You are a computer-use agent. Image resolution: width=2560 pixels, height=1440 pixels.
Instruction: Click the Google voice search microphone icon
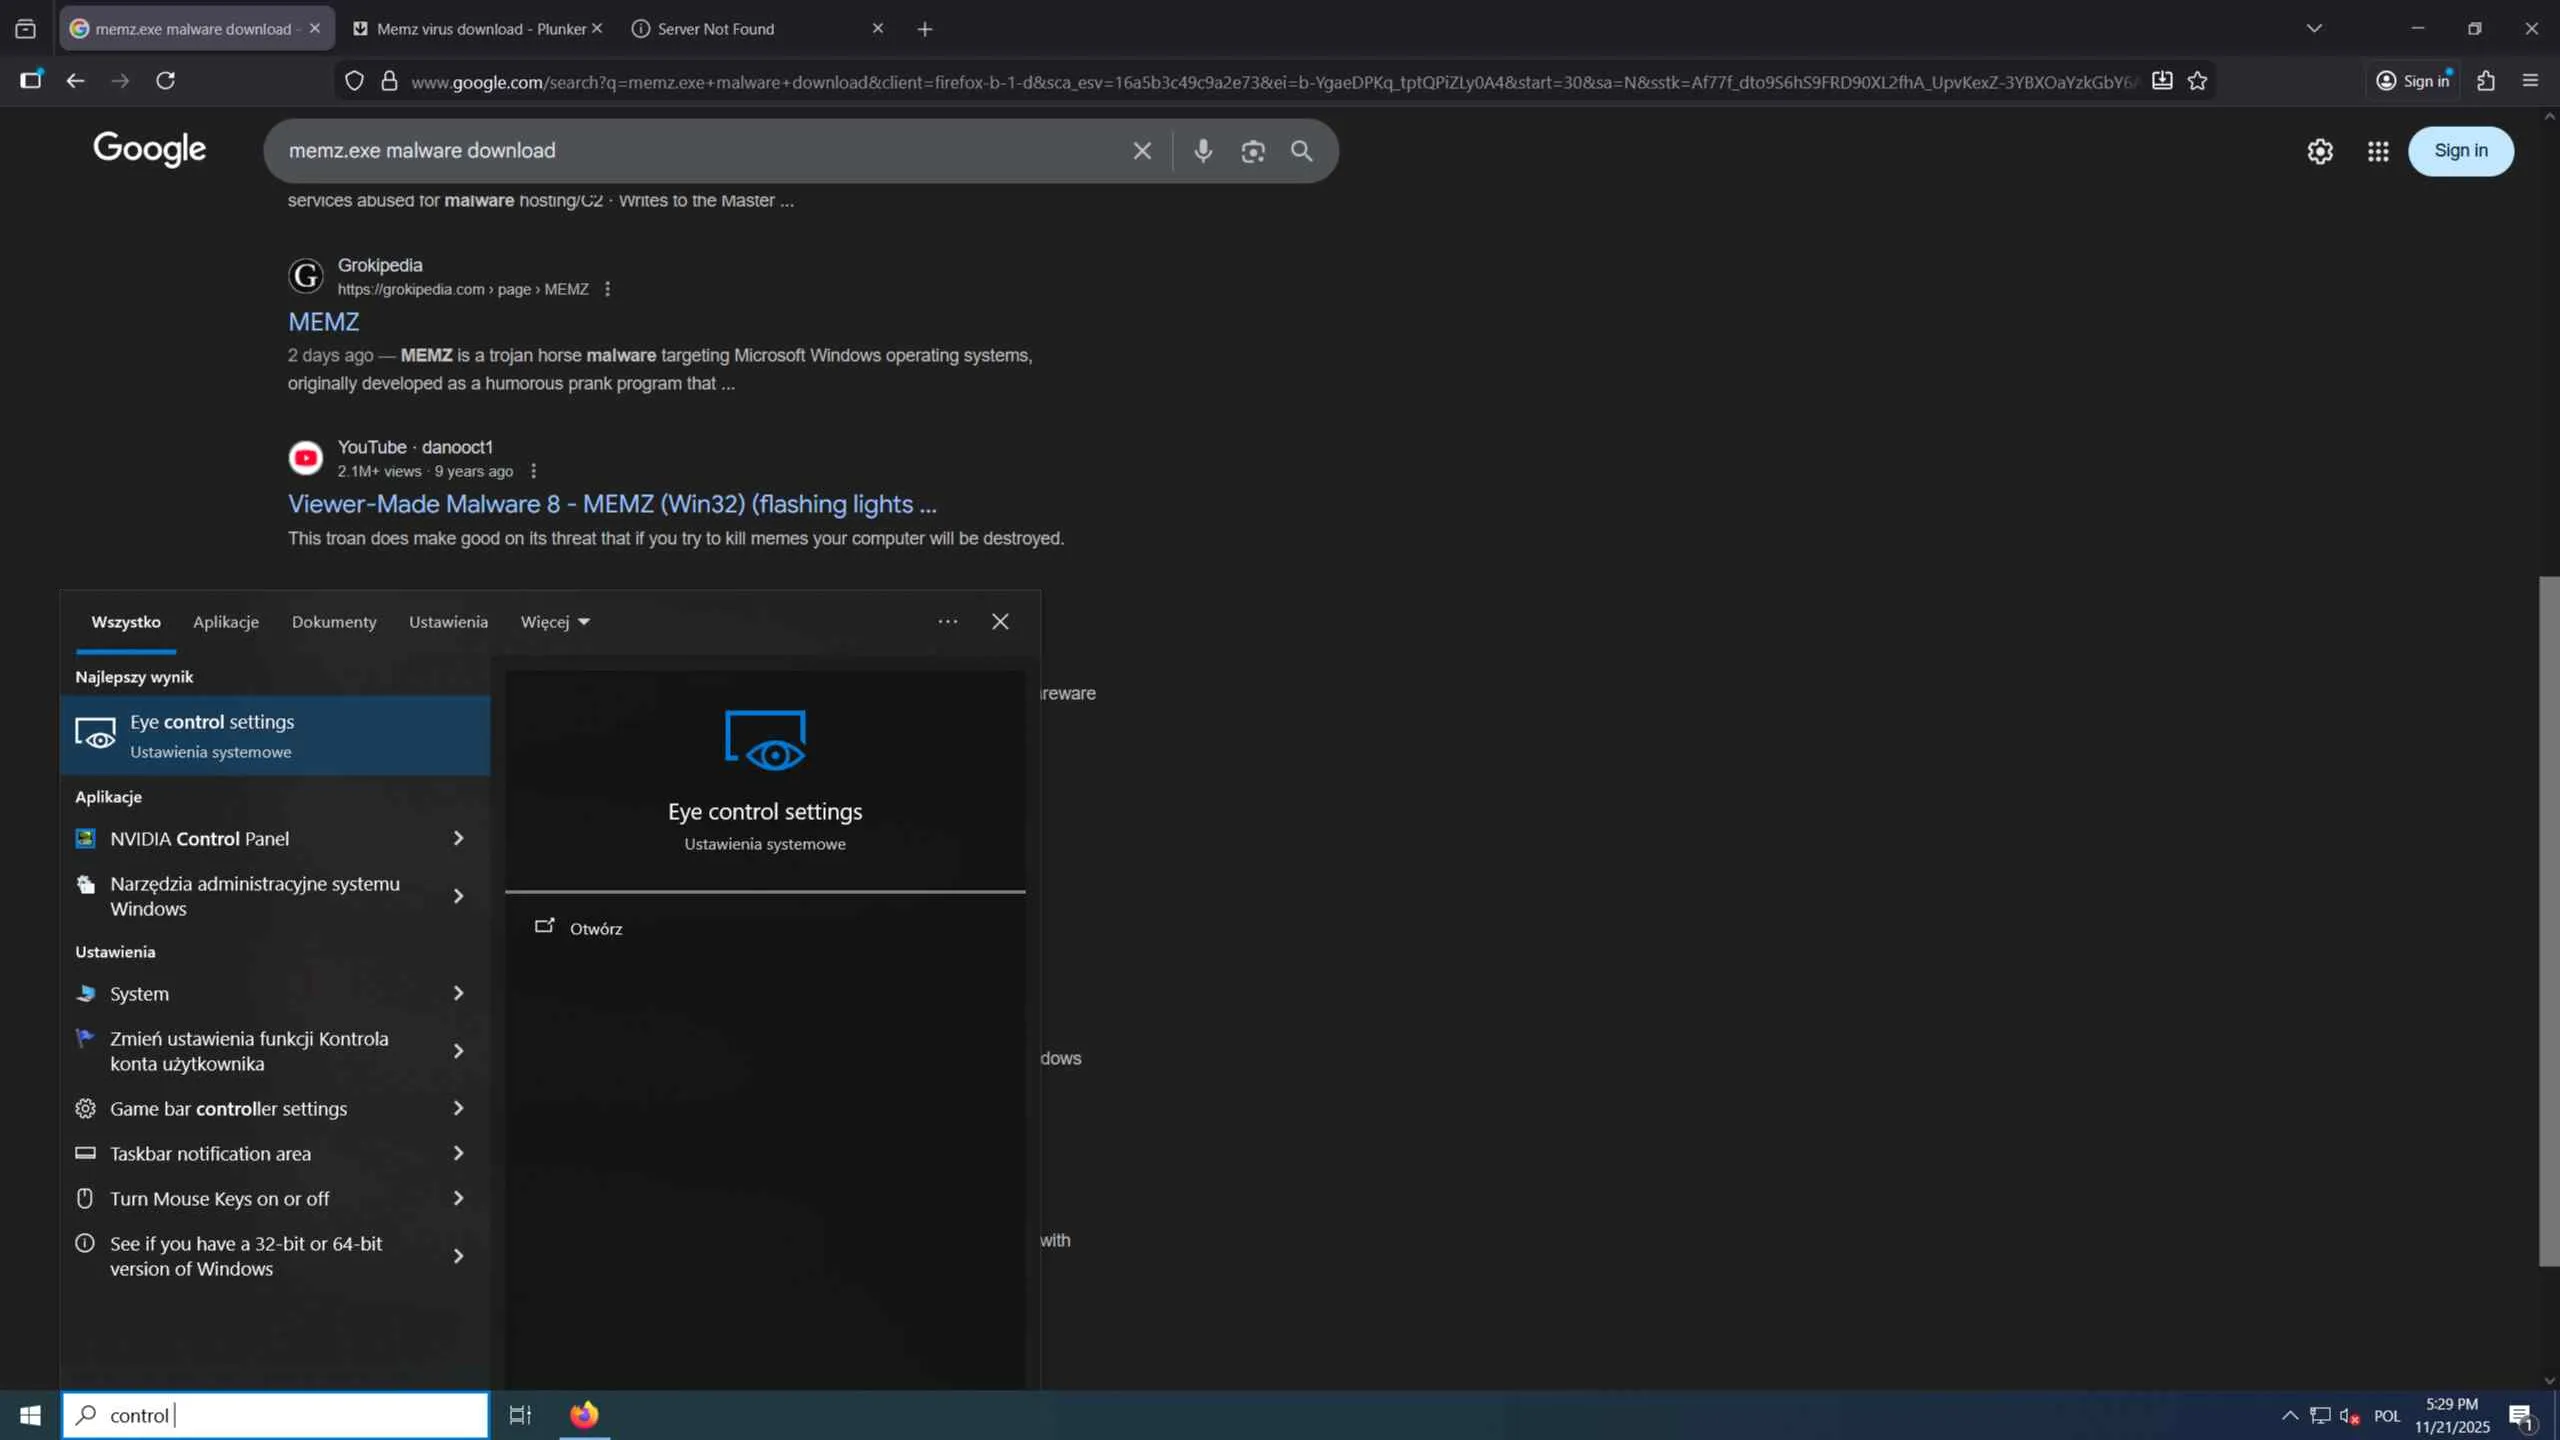click(1203, 151)
